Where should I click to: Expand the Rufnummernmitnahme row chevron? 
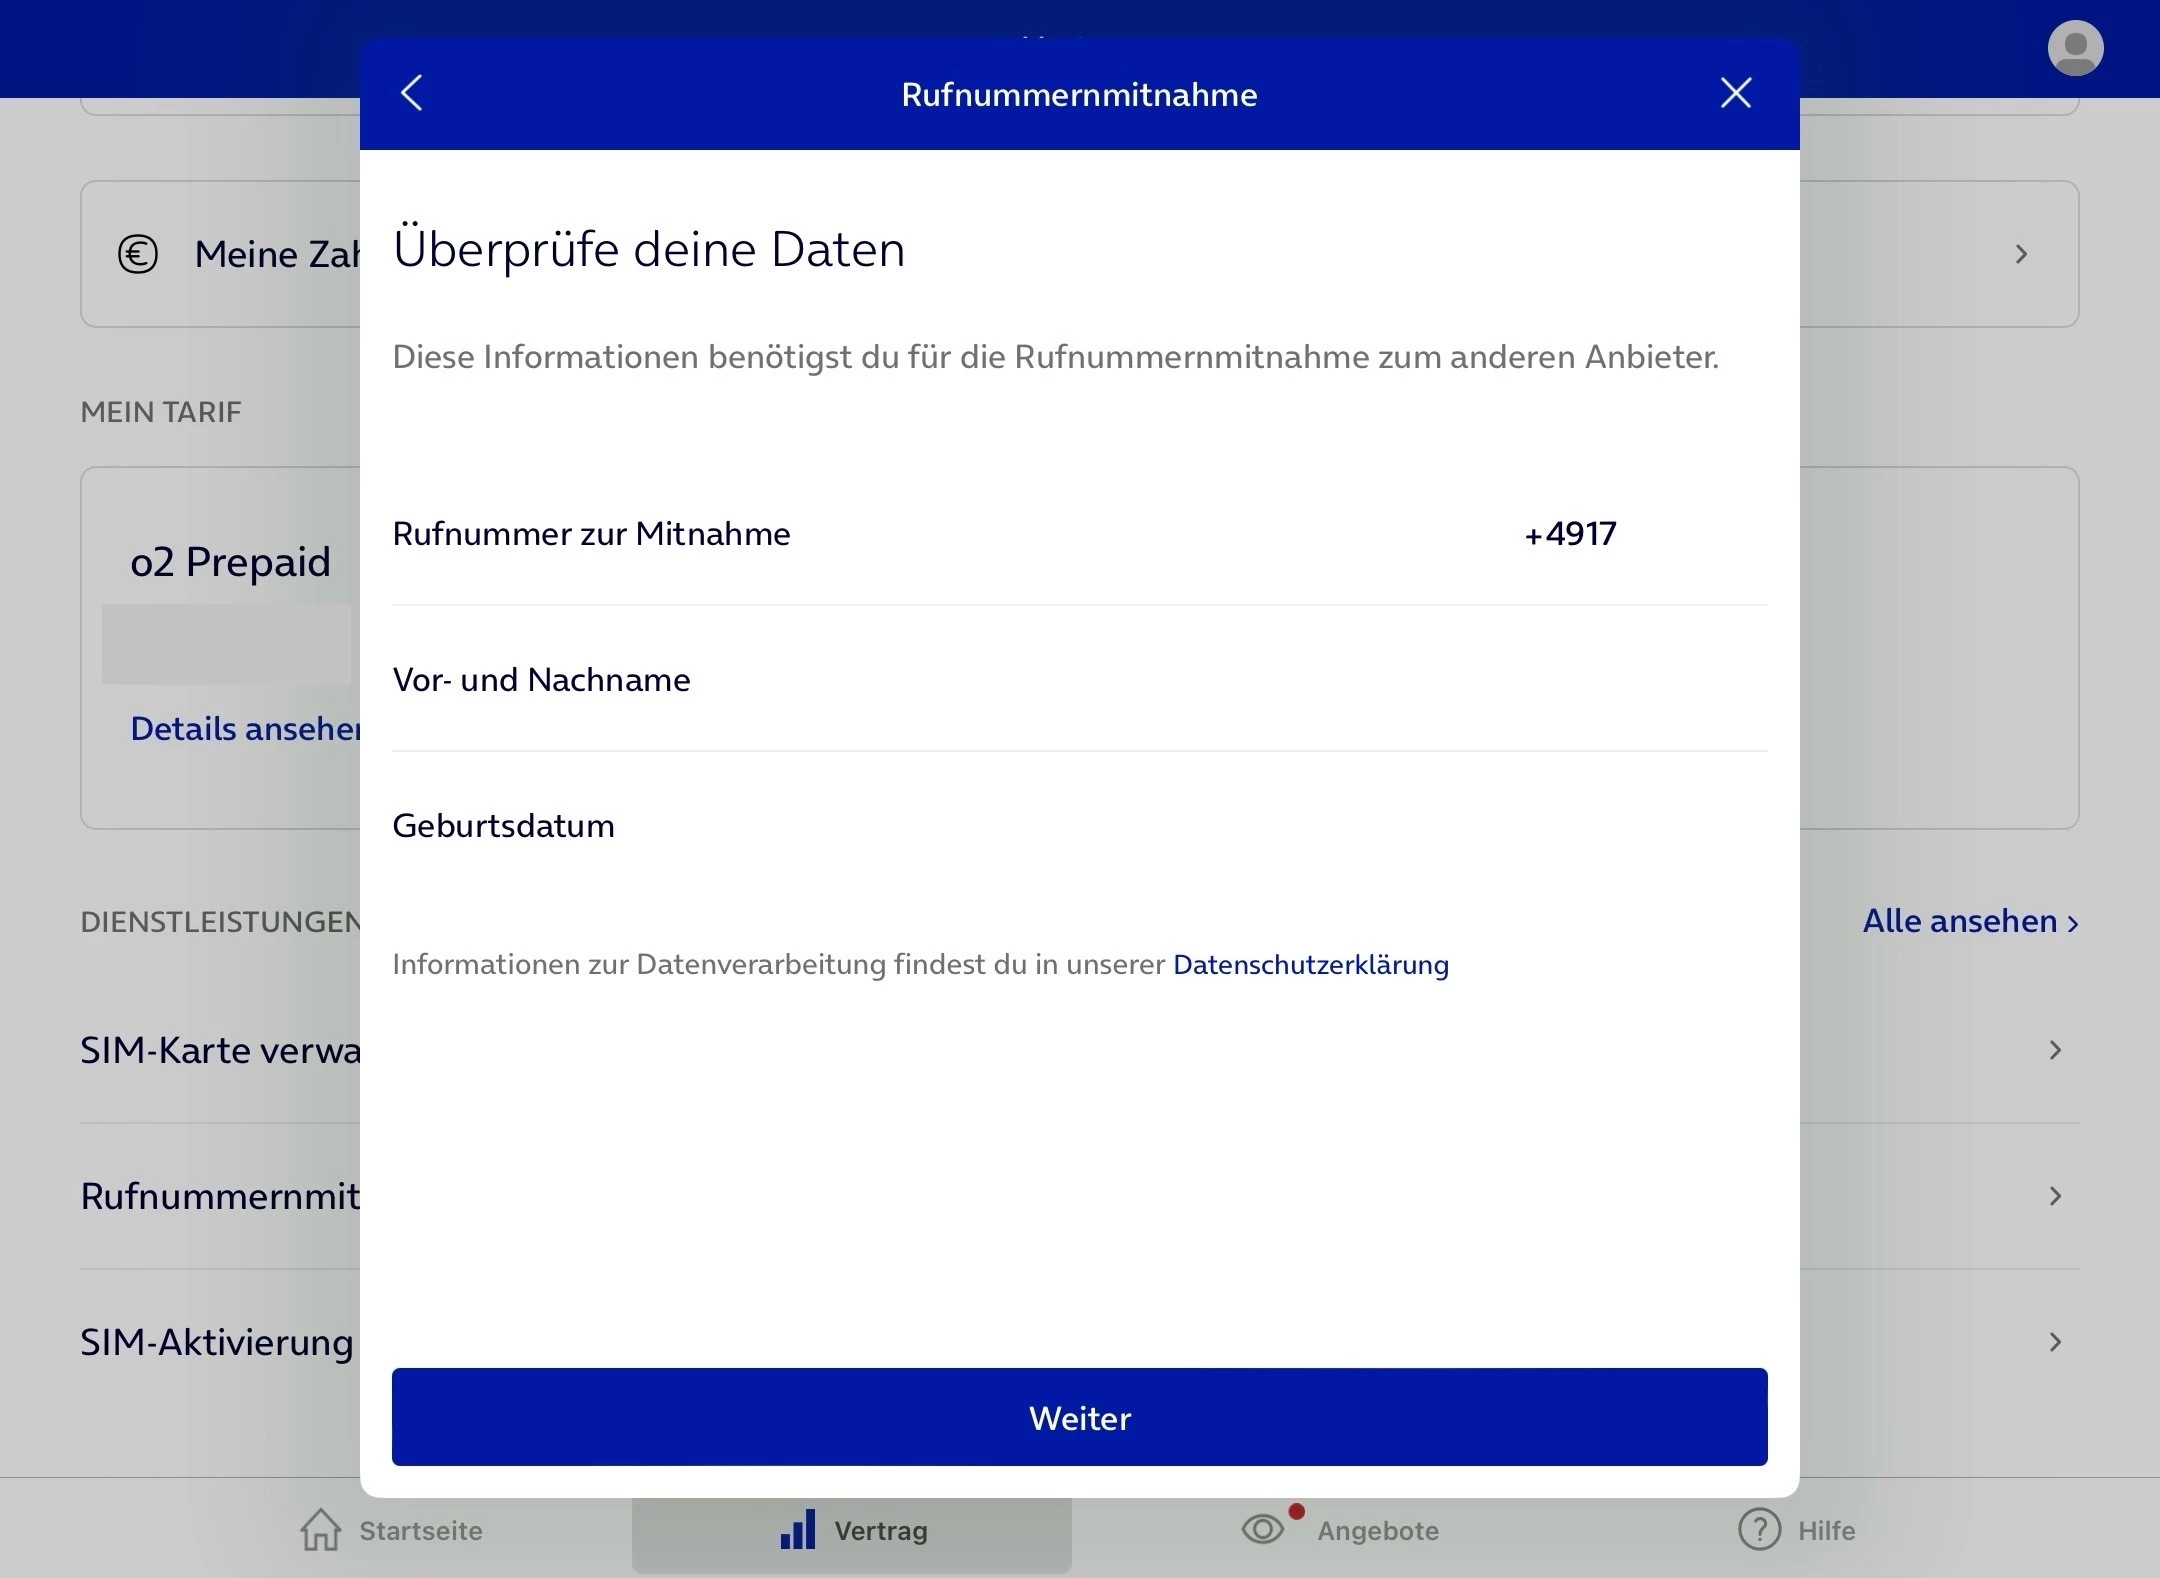click(2055, 1196)
